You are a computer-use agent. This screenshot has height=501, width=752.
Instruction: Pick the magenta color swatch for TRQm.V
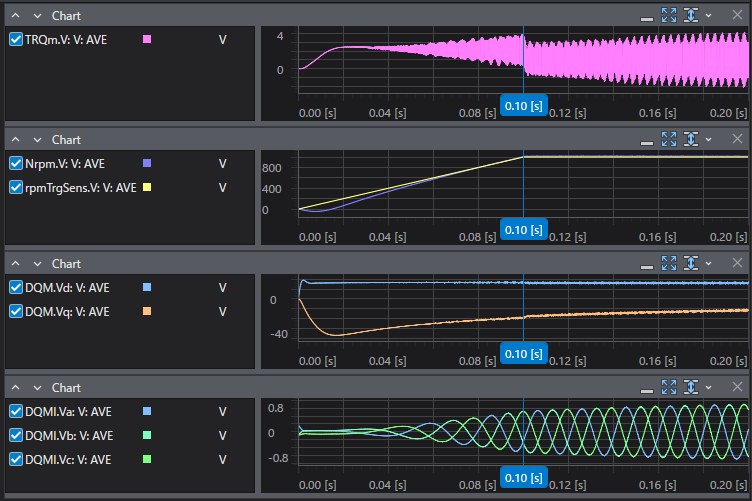(147, 39)
